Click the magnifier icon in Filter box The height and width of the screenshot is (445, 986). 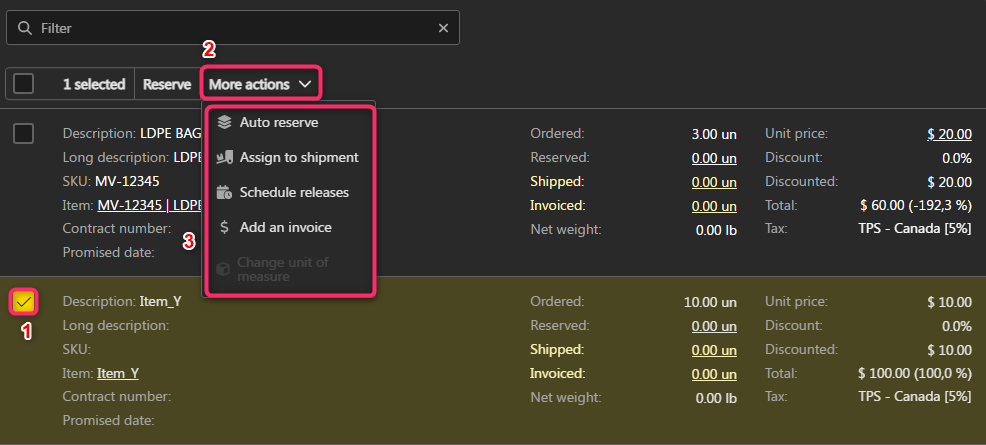24,28
